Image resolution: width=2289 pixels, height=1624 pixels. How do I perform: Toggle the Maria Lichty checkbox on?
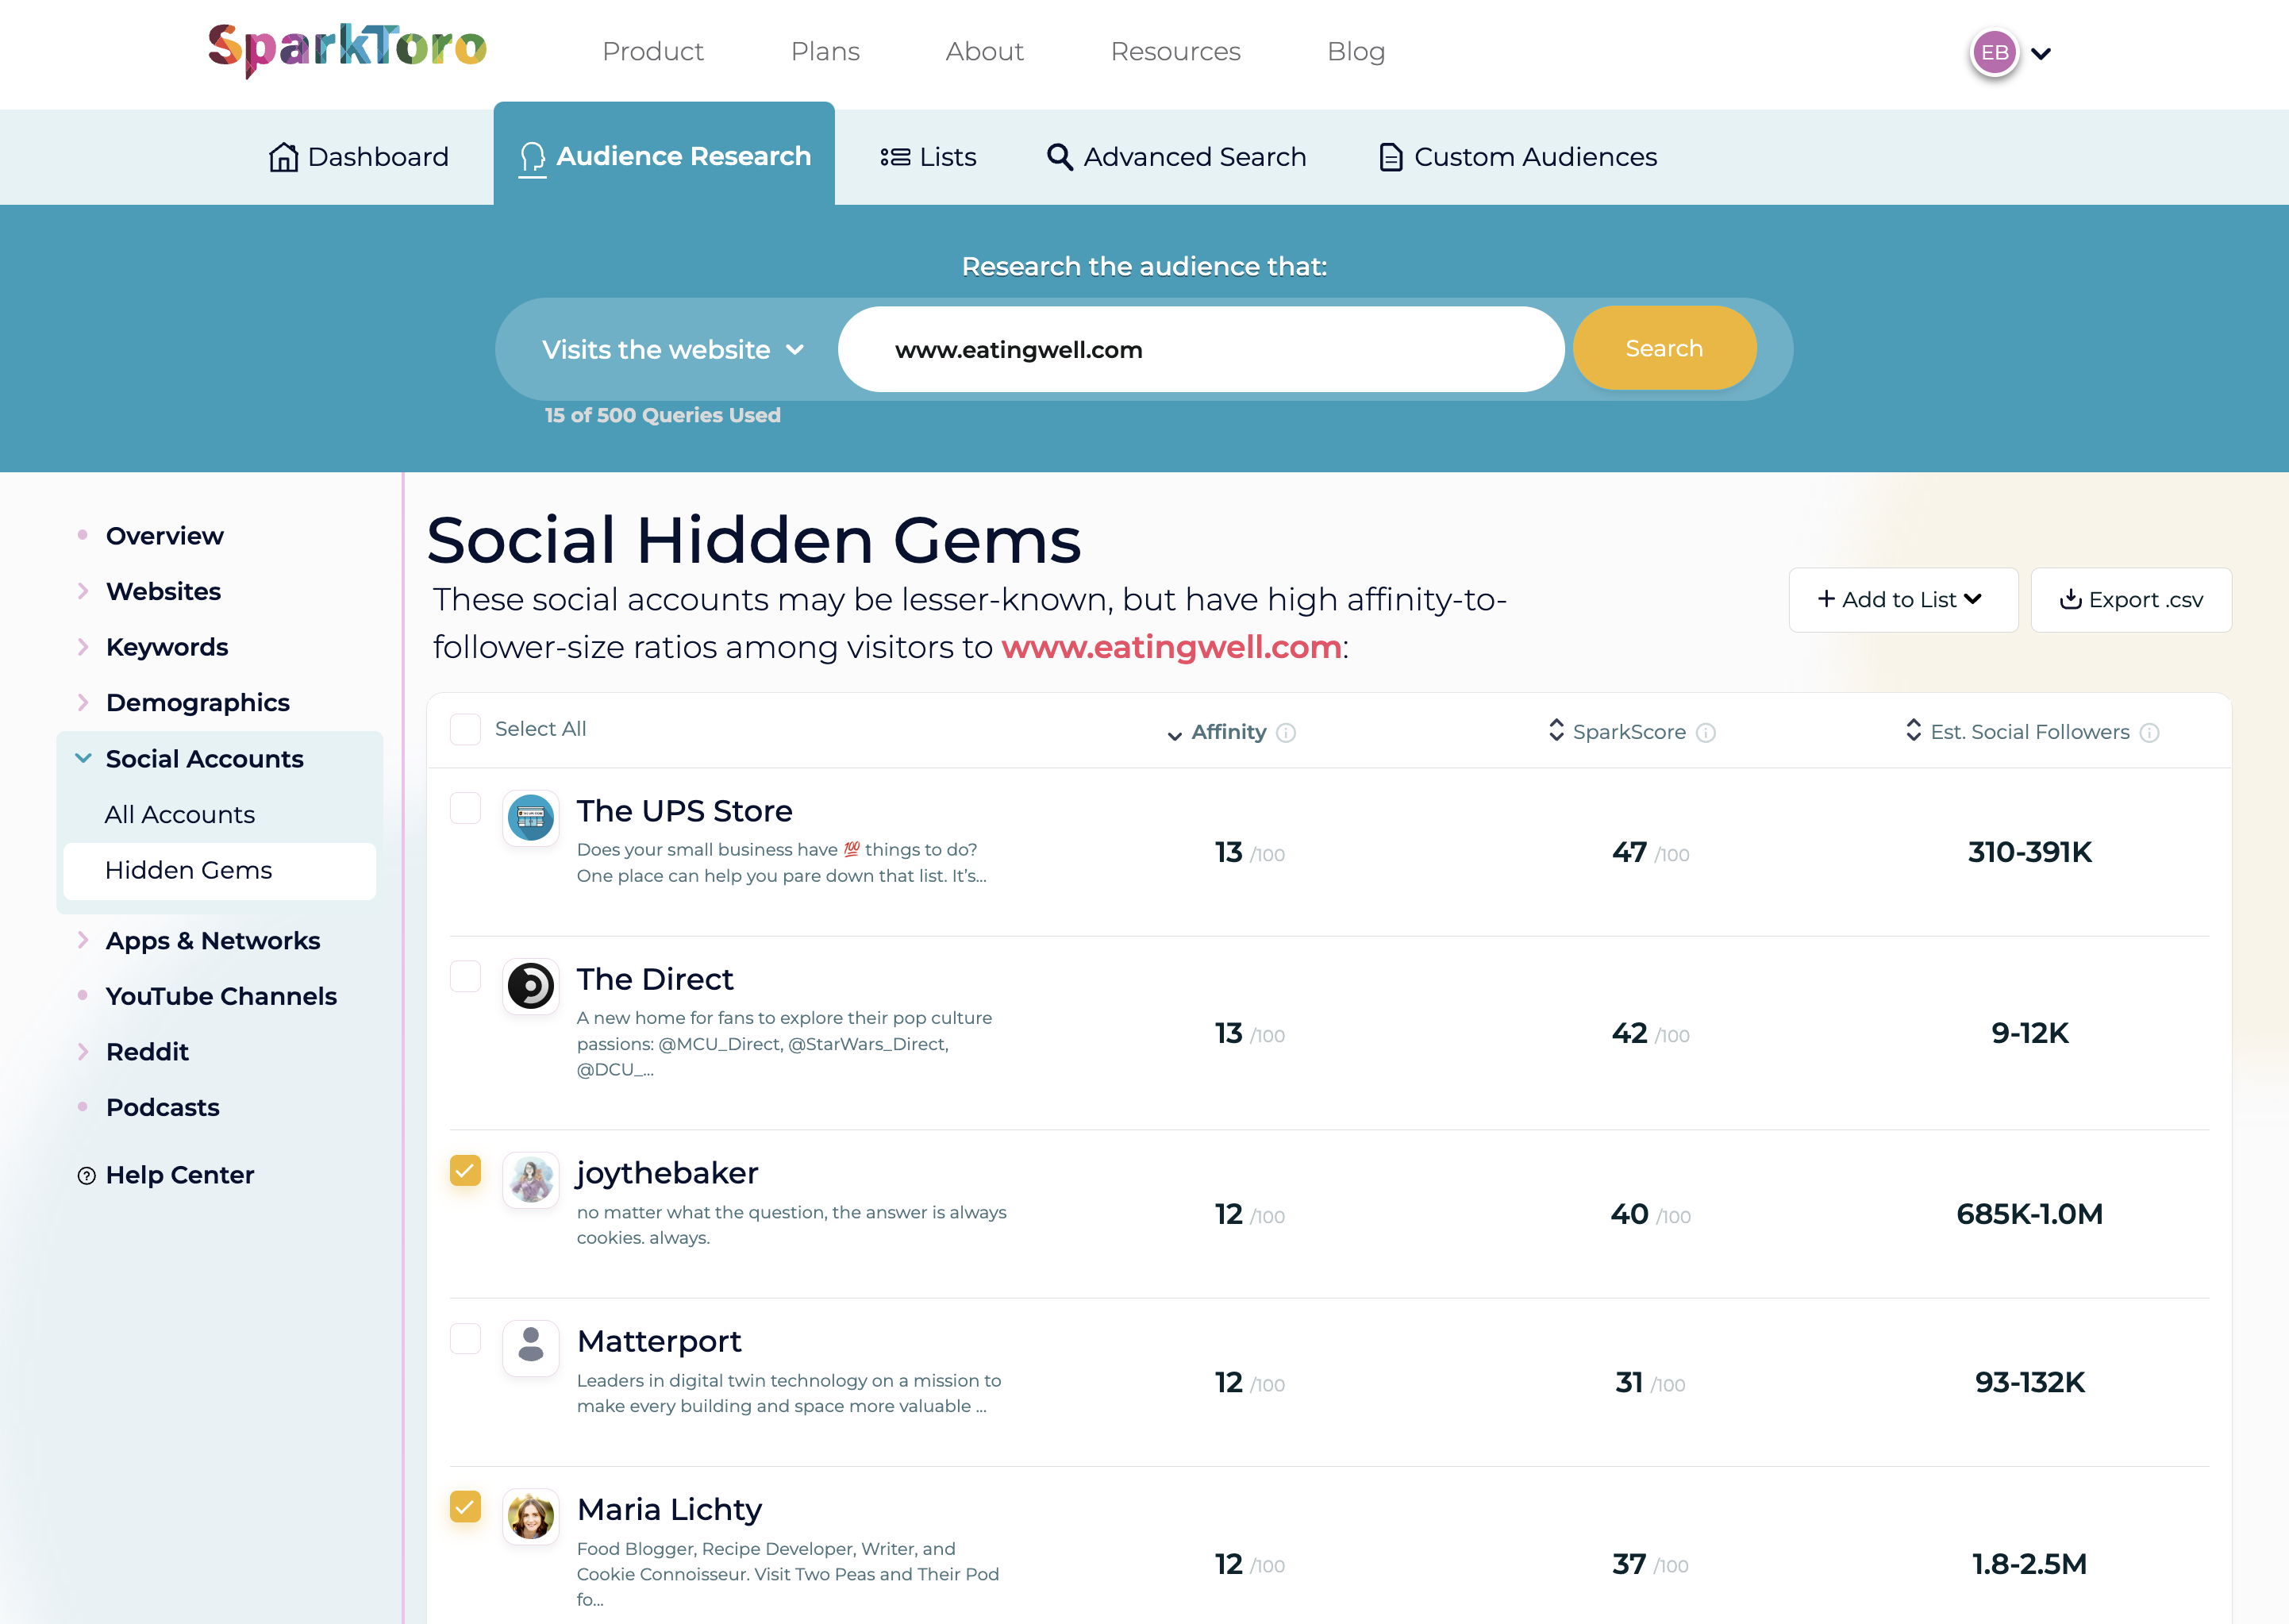pyautogui.click(x=466, y=1507)
